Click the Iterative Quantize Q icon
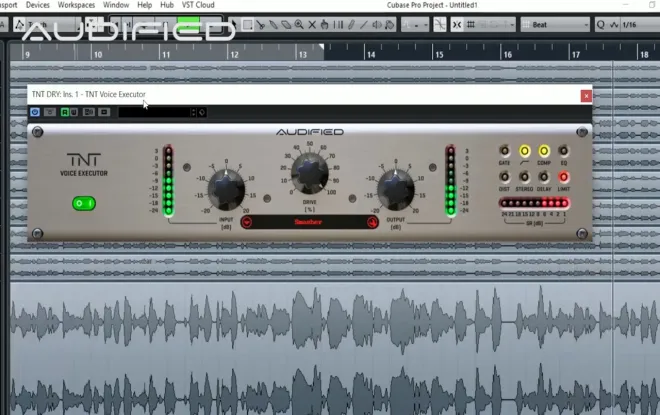The image size is (660, 415). tap(601, 25)
